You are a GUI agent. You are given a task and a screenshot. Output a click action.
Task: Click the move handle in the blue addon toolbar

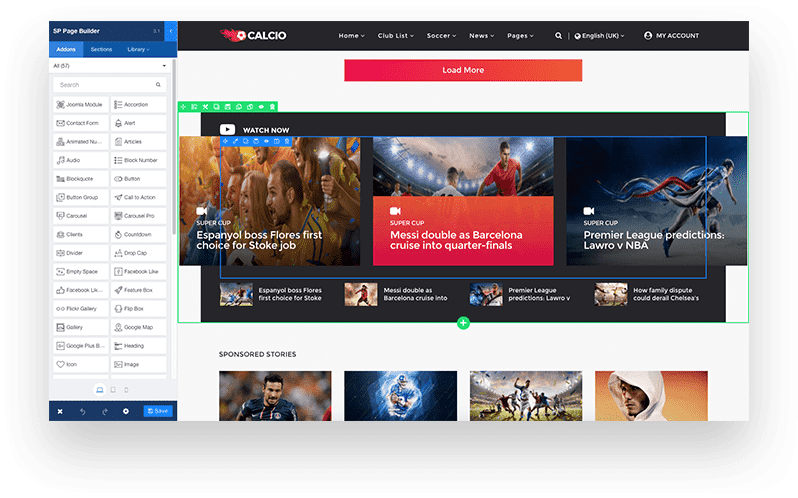[x=225, y=141]
